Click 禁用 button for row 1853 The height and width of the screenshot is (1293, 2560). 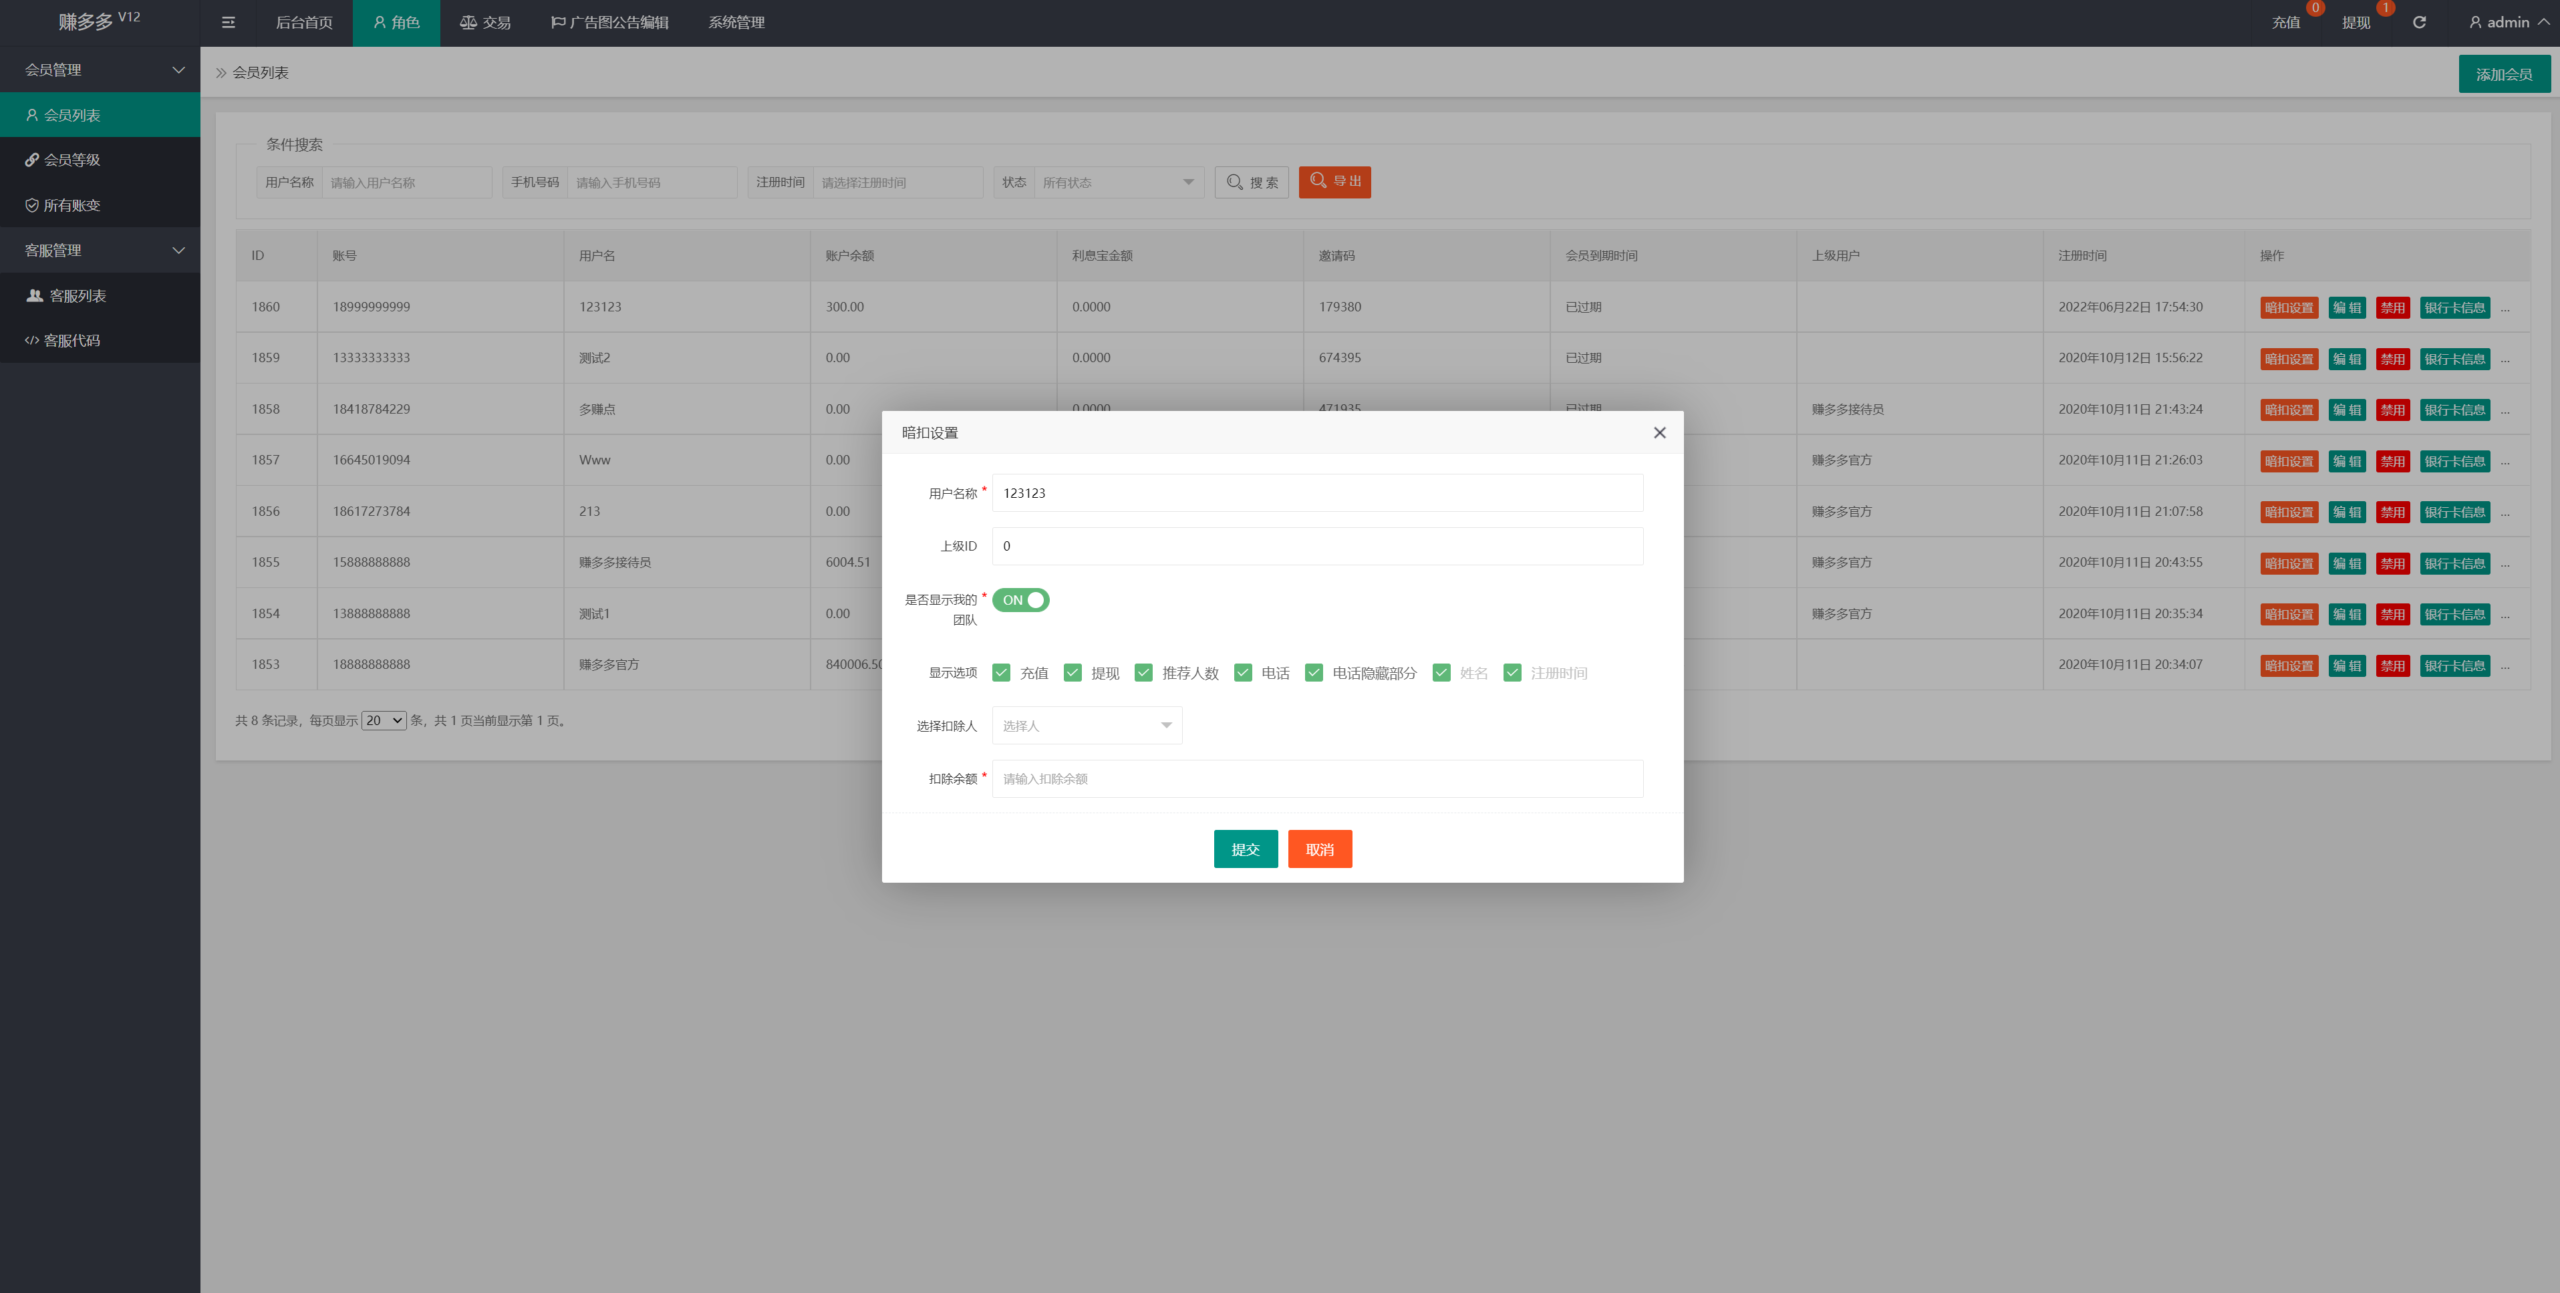[x=2393, y=666]
